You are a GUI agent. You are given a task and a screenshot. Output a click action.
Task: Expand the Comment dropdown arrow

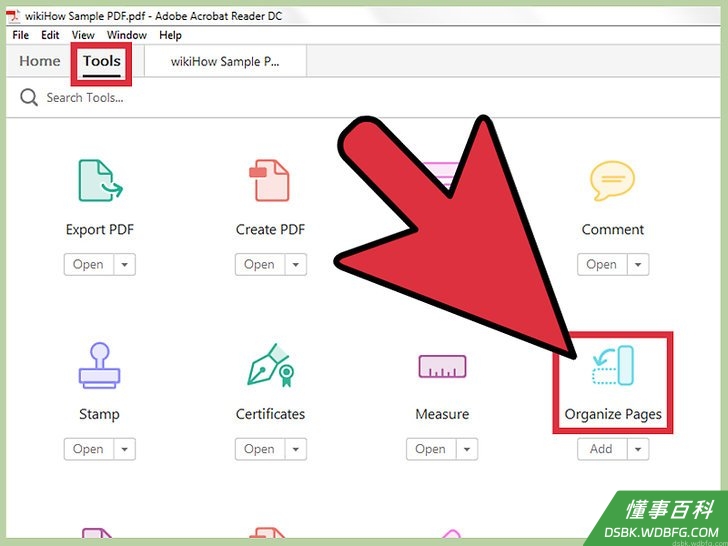(638, 265)
